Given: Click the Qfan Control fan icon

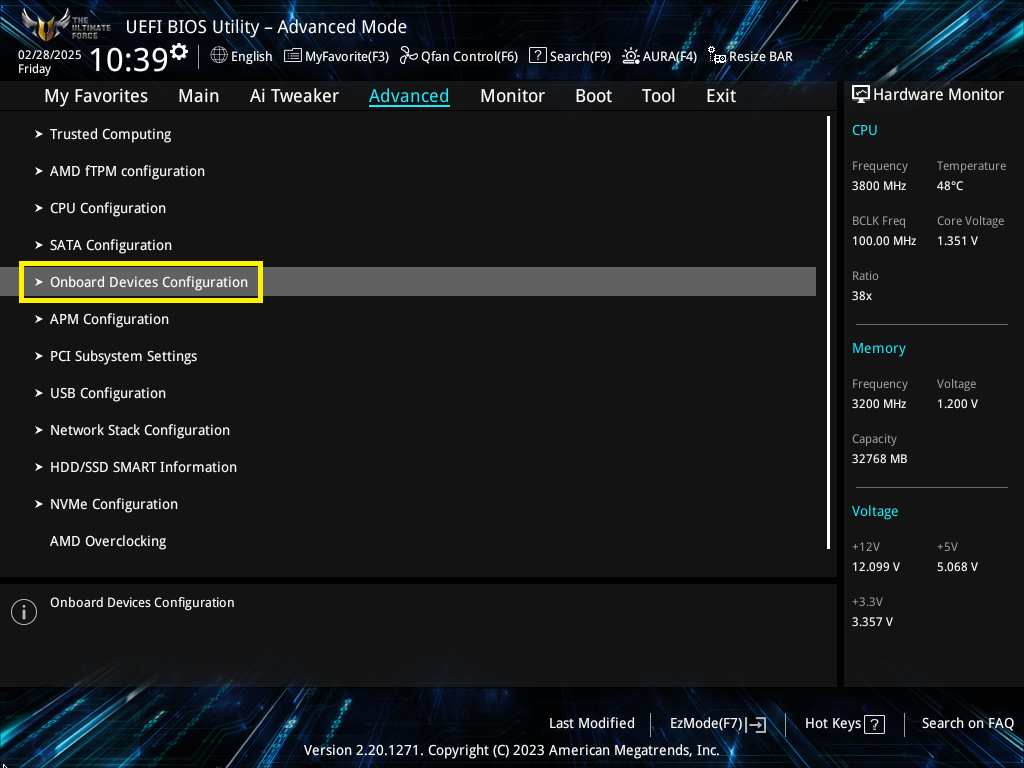Looking at the screenshot, I should point(409,56).
